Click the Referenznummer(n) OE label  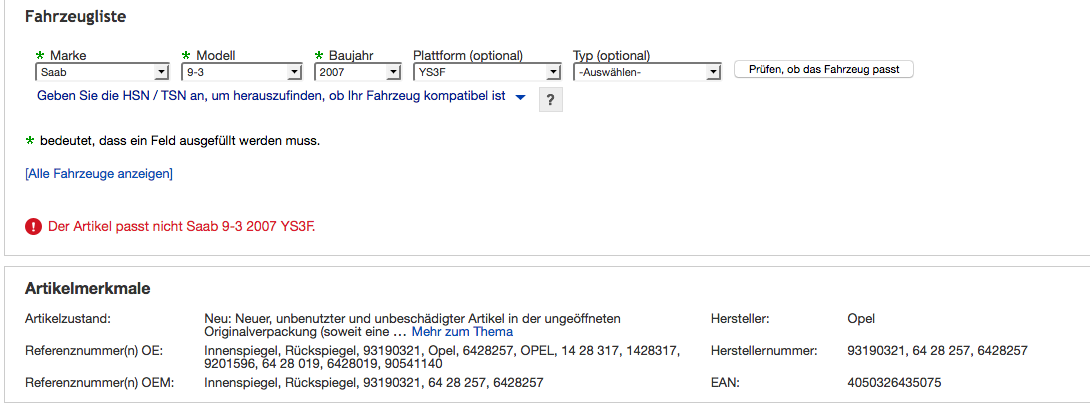94,351
